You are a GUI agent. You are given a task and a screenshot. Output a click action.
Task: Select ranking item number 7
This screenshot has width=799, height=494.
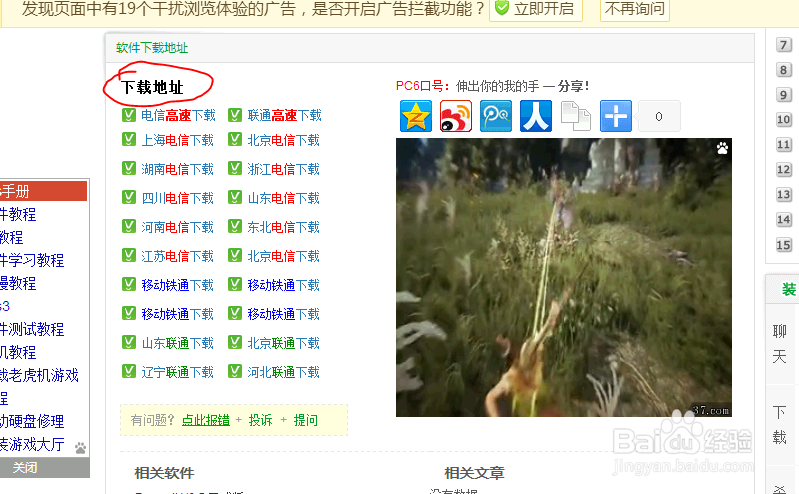(x=784, y=45)
